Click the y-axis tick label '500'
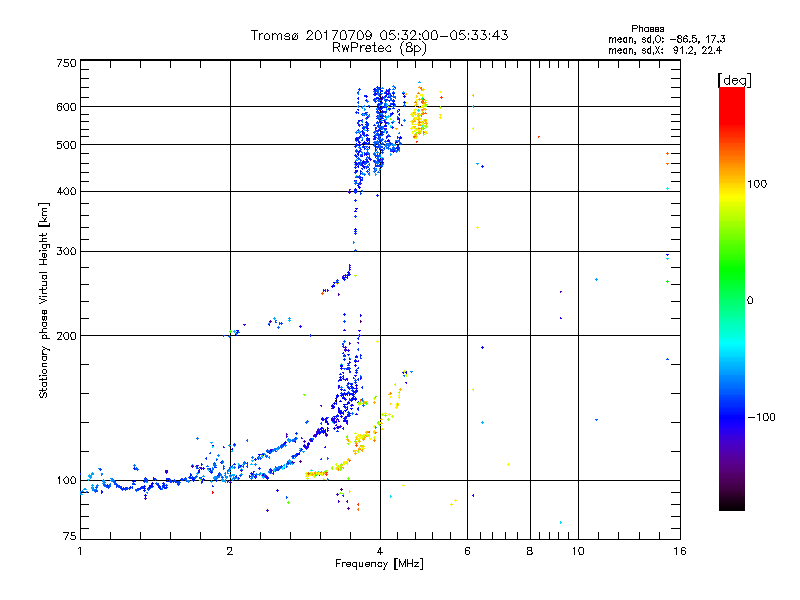Image resolution: width=800 pixels, height=600 pixels. point(66,145)
